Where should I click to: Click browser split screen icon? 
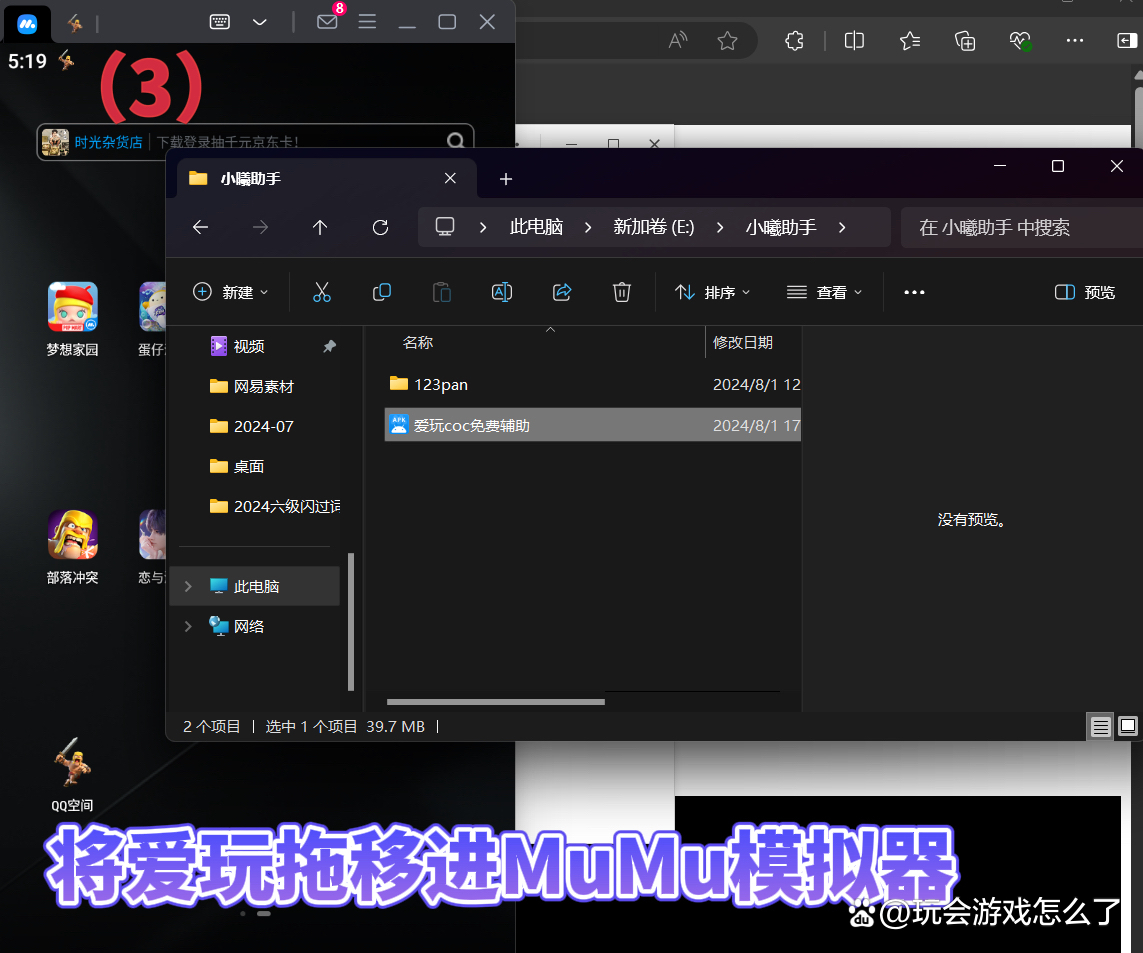[x=854, y=40]
